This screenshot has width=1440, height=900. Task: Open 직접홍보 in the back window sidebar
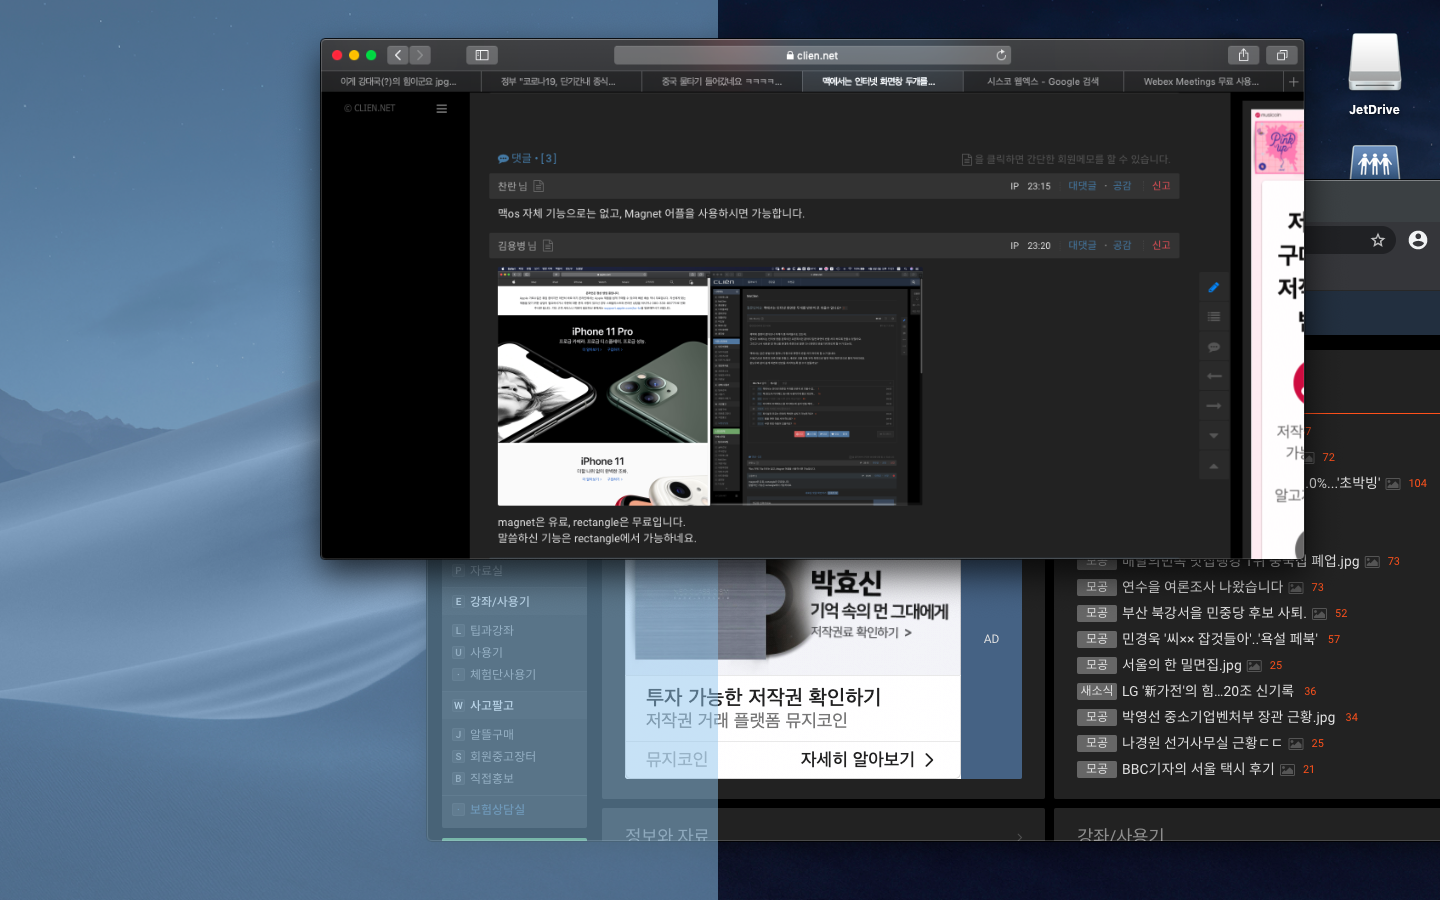pos(491,778)
